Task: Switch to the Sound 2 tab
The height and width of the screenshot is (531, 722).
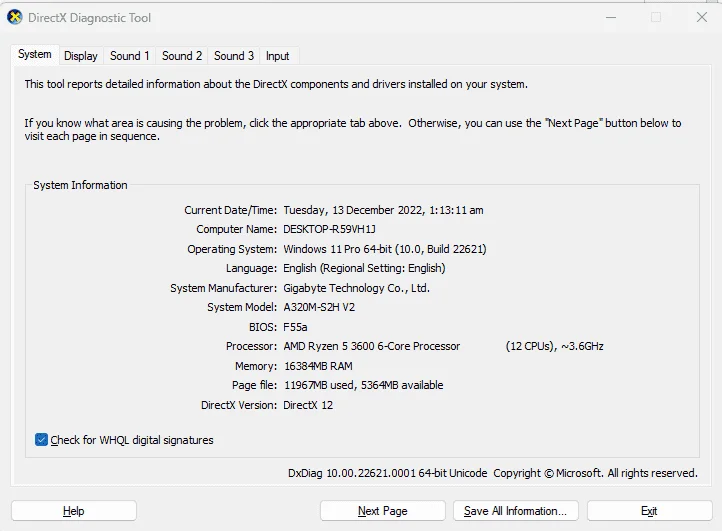Action: coord(182,56)
